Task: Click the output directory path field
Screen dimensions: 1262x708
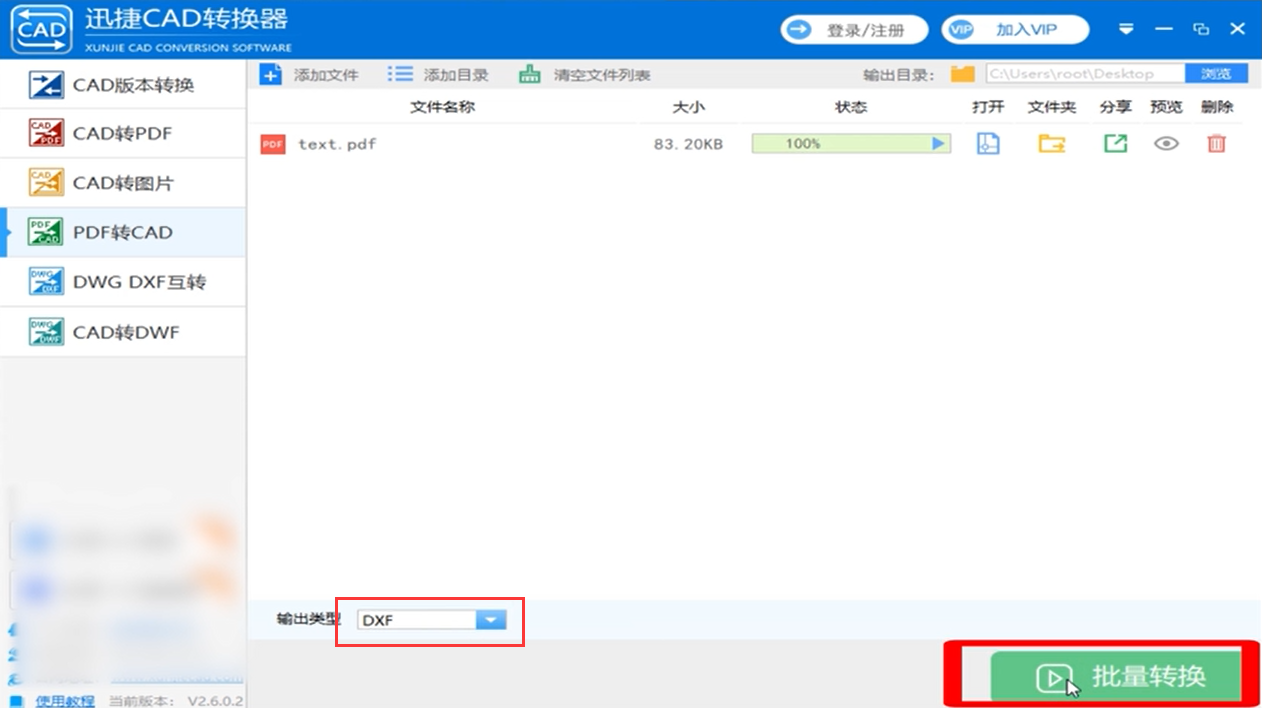Action: (1085, 73)
